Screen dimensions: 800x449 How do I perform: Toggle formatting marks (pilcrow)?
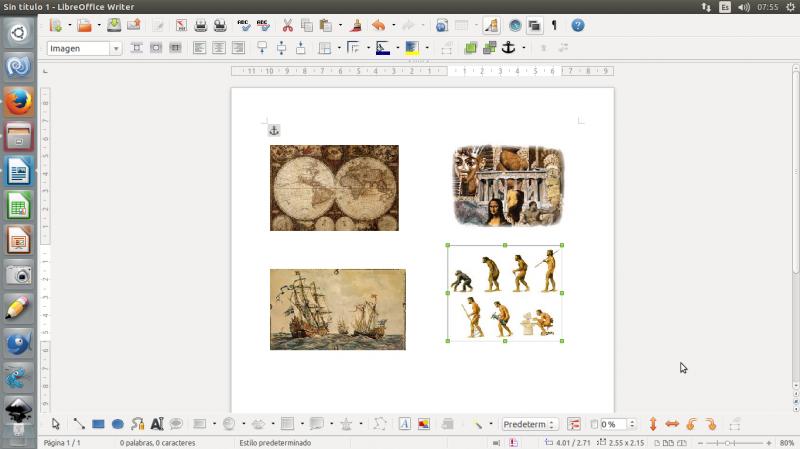pos(554,26)
